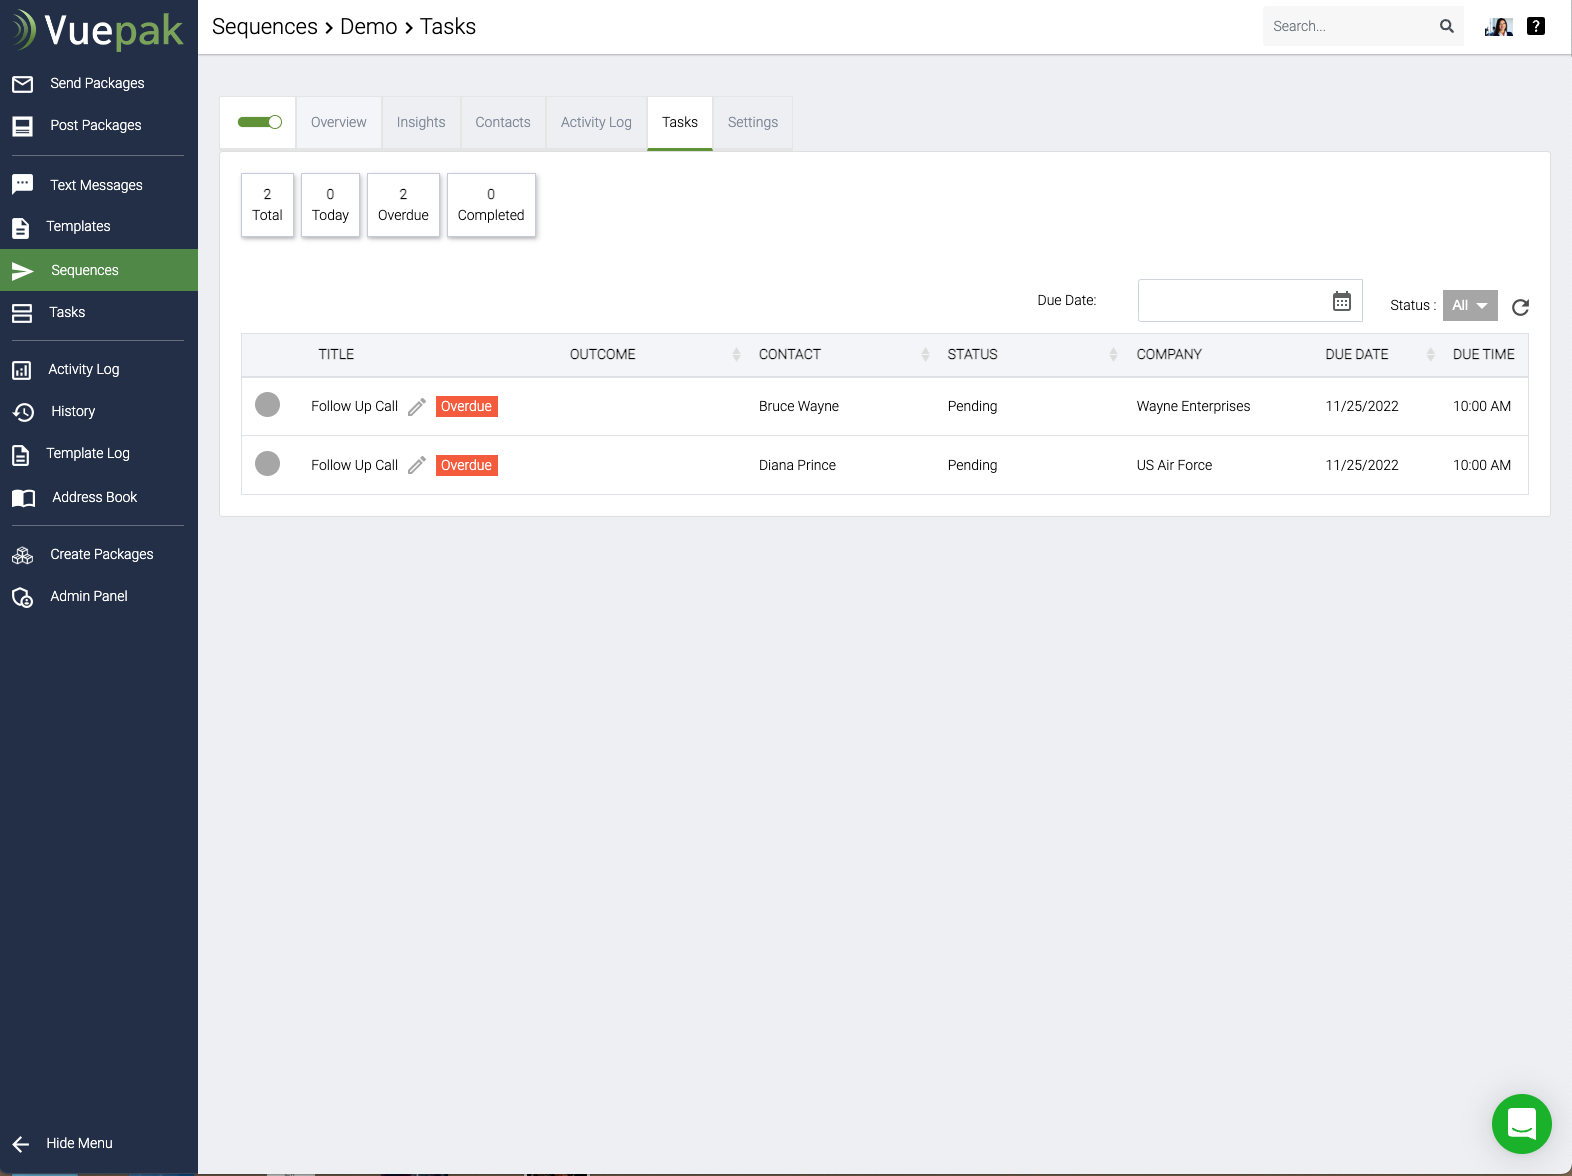Viewport: 1572px width, 1176px height.
Task: Filter tasks by Overdue count
Action: tap(403, 205)
